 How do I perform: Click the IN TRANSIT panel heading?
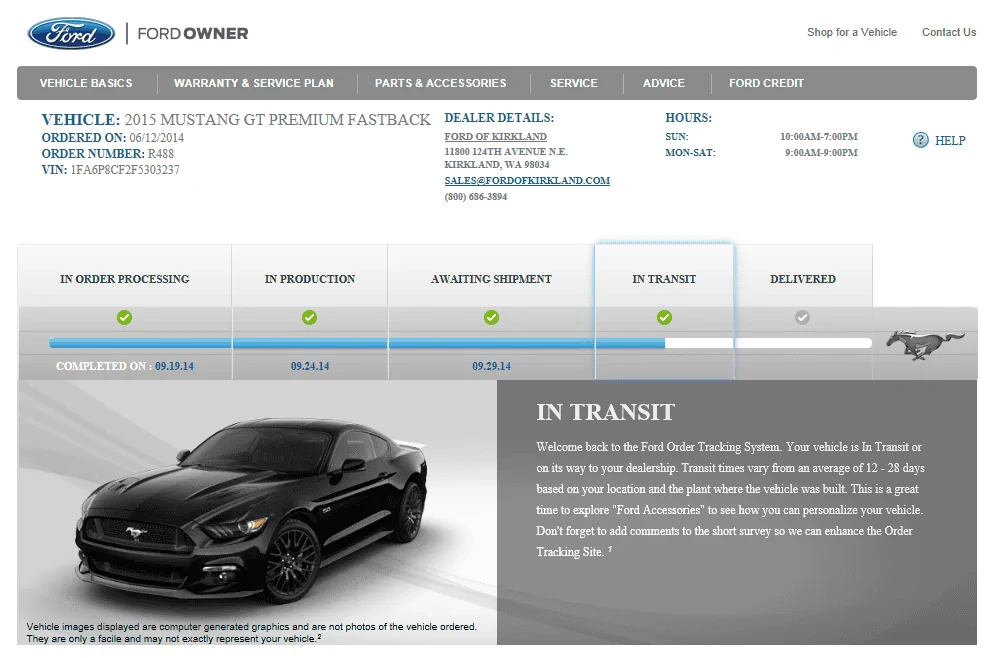click(606, 412)
